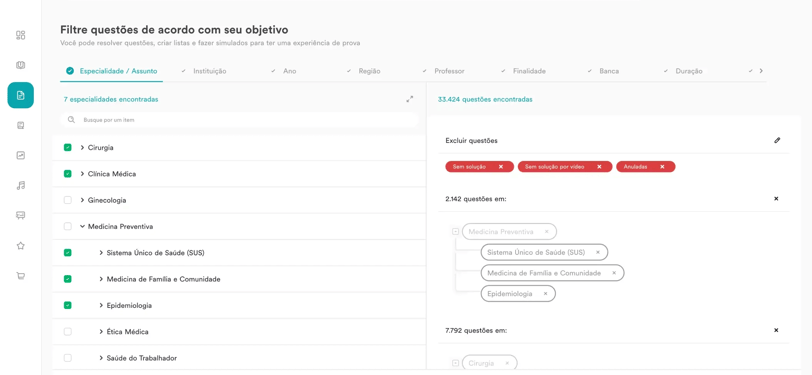
Task: Click the Busque por um item search field
Action: point(239,120)
